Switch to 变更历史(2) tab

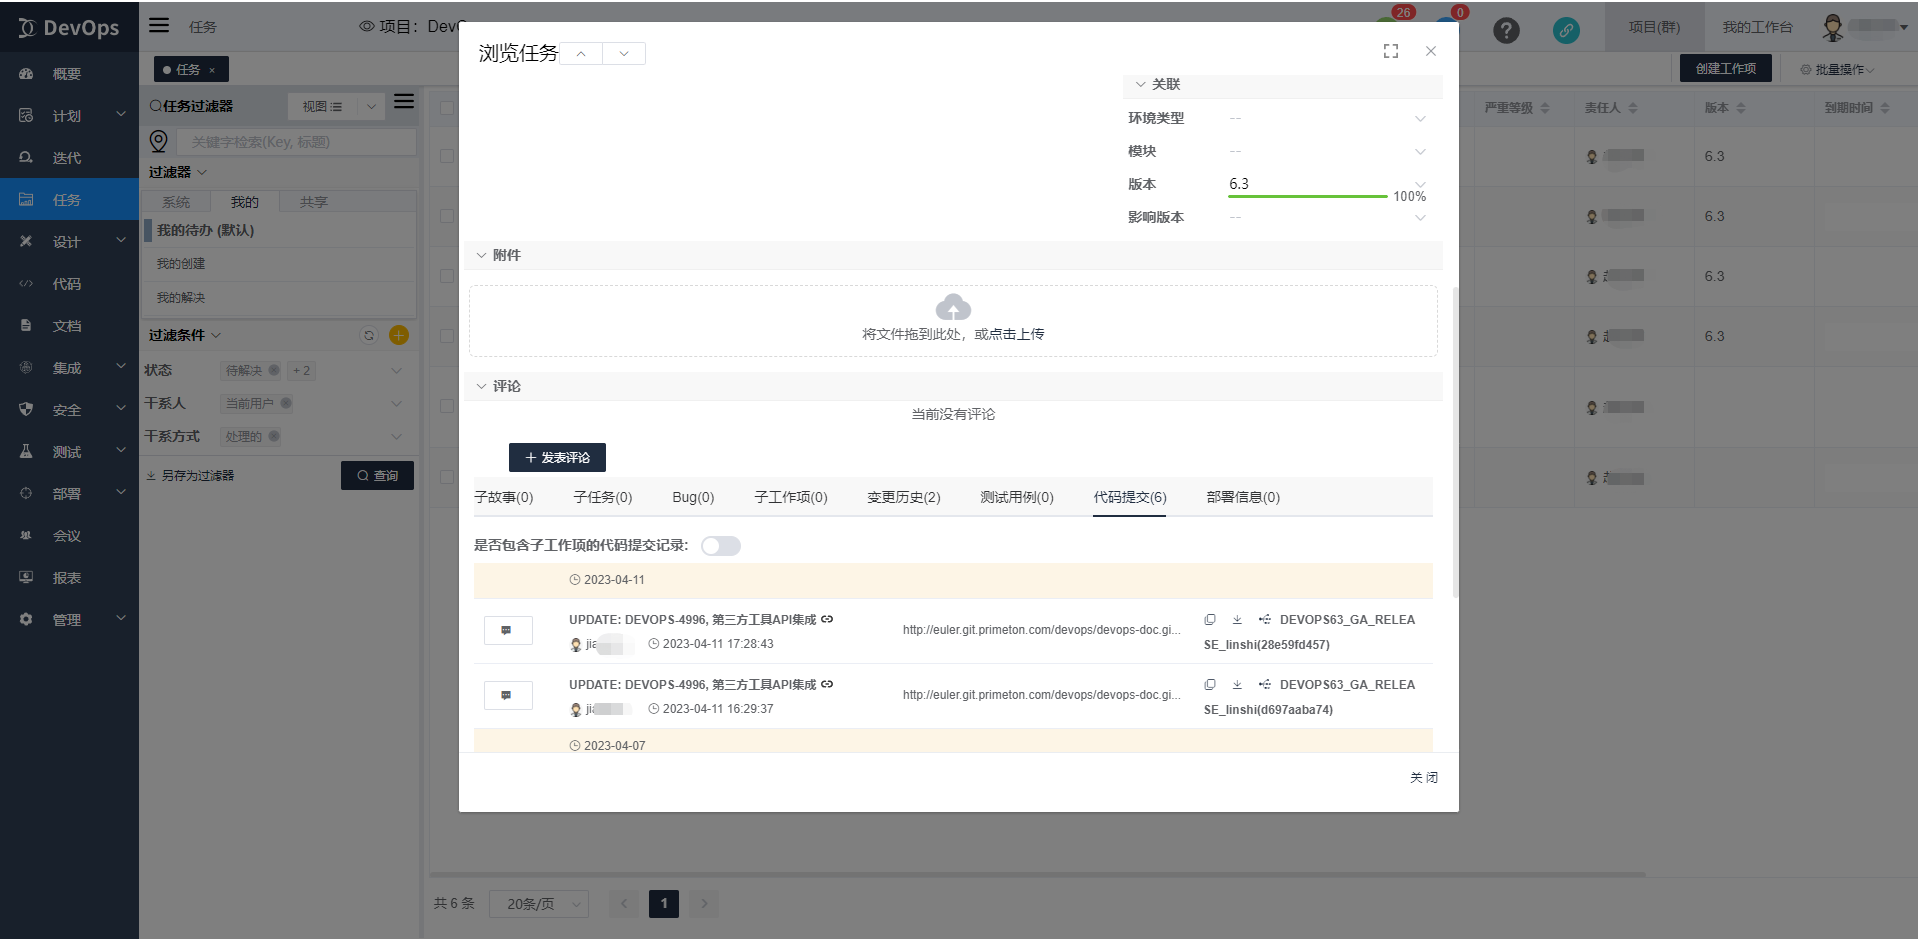point(903,498)
